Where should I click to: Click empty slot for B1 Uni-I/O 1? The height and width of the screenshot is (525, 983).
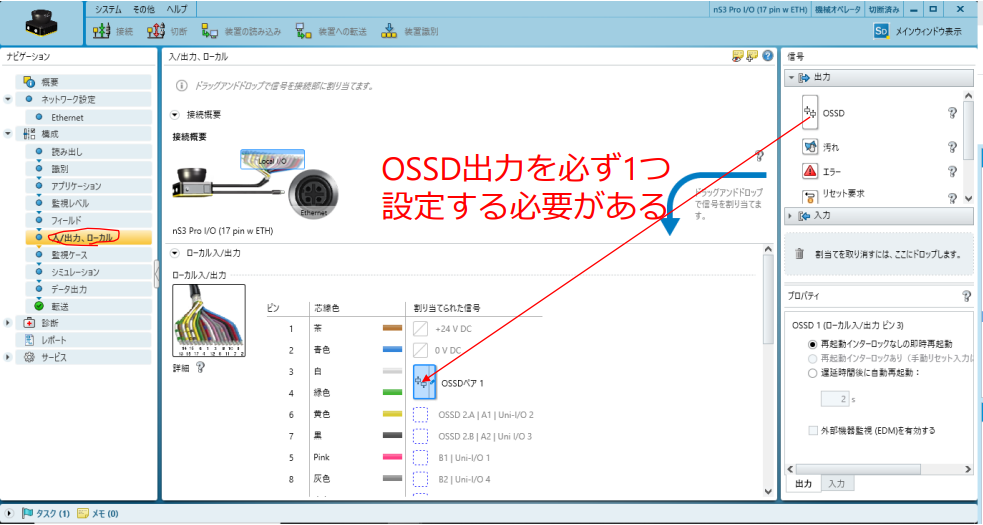[x=421, y=457]
